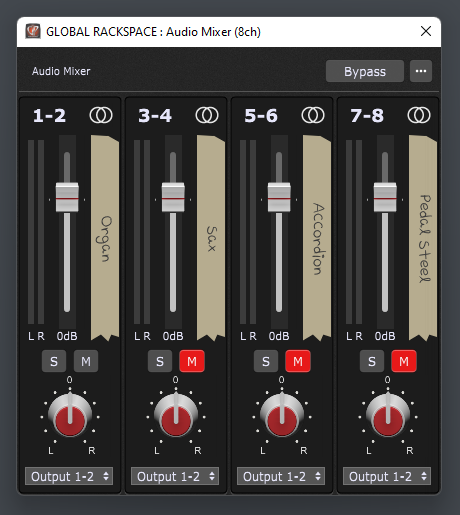460x515 pixels.
Task: Solo the Organ channel 1-2
Action: [x=54, y=361]
